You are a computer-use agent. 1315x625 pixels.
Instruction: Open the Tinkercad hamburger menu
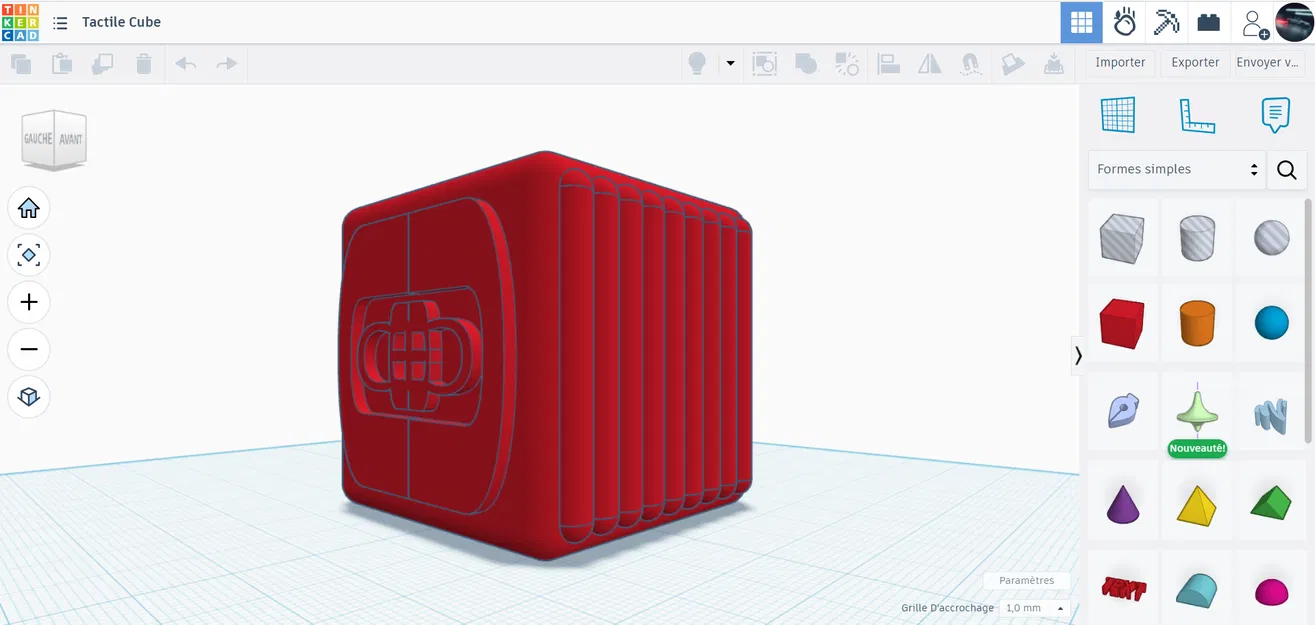point(60,22)
